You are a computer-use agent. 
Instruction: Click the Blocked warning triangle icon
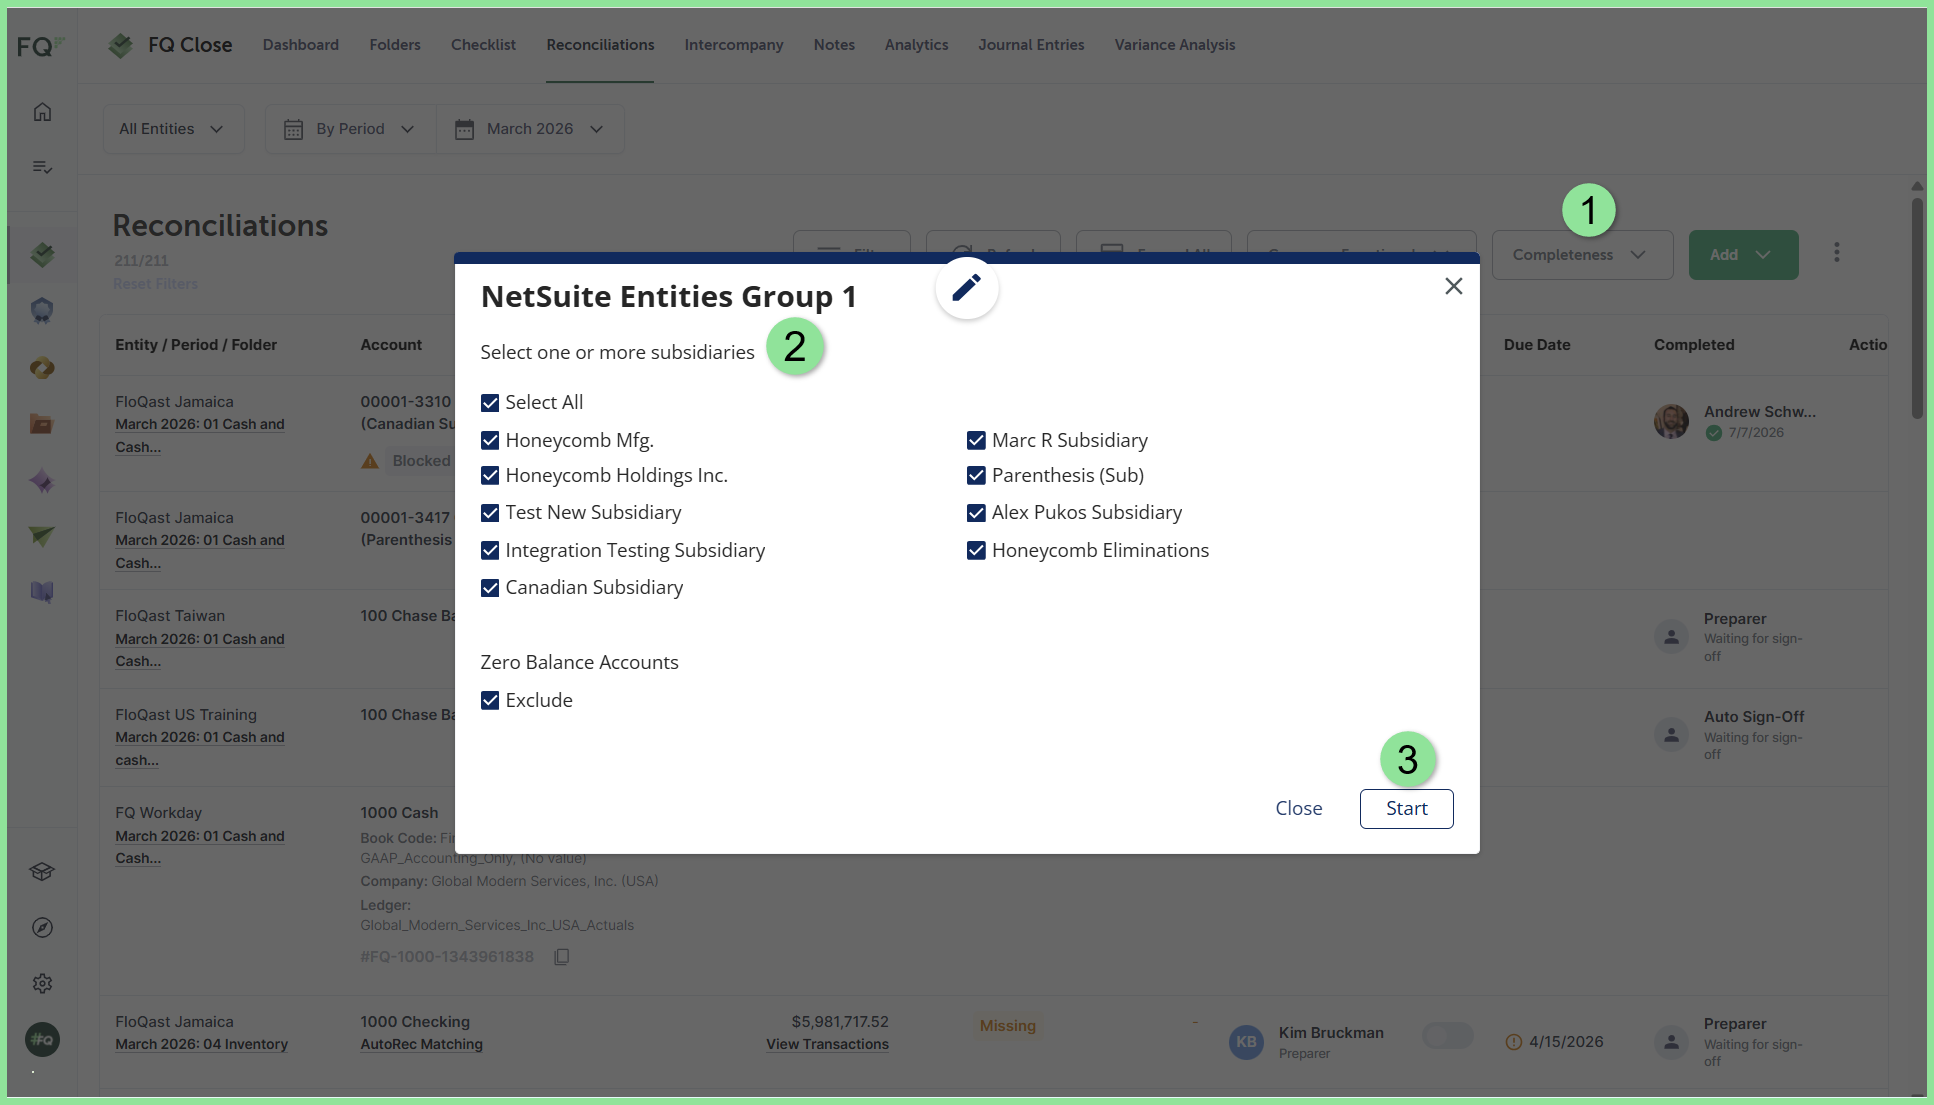pyautogui.click(x=370, y=461)
